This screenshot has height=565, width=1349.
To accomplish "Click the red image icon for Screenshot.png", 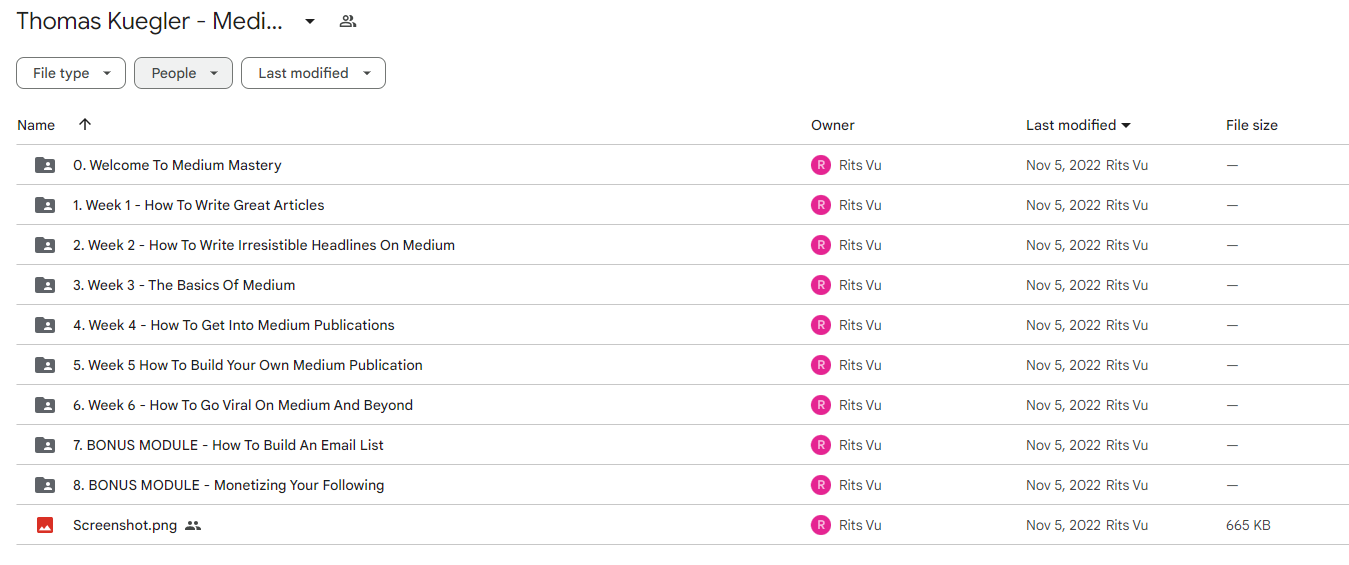I will point(45,525).
